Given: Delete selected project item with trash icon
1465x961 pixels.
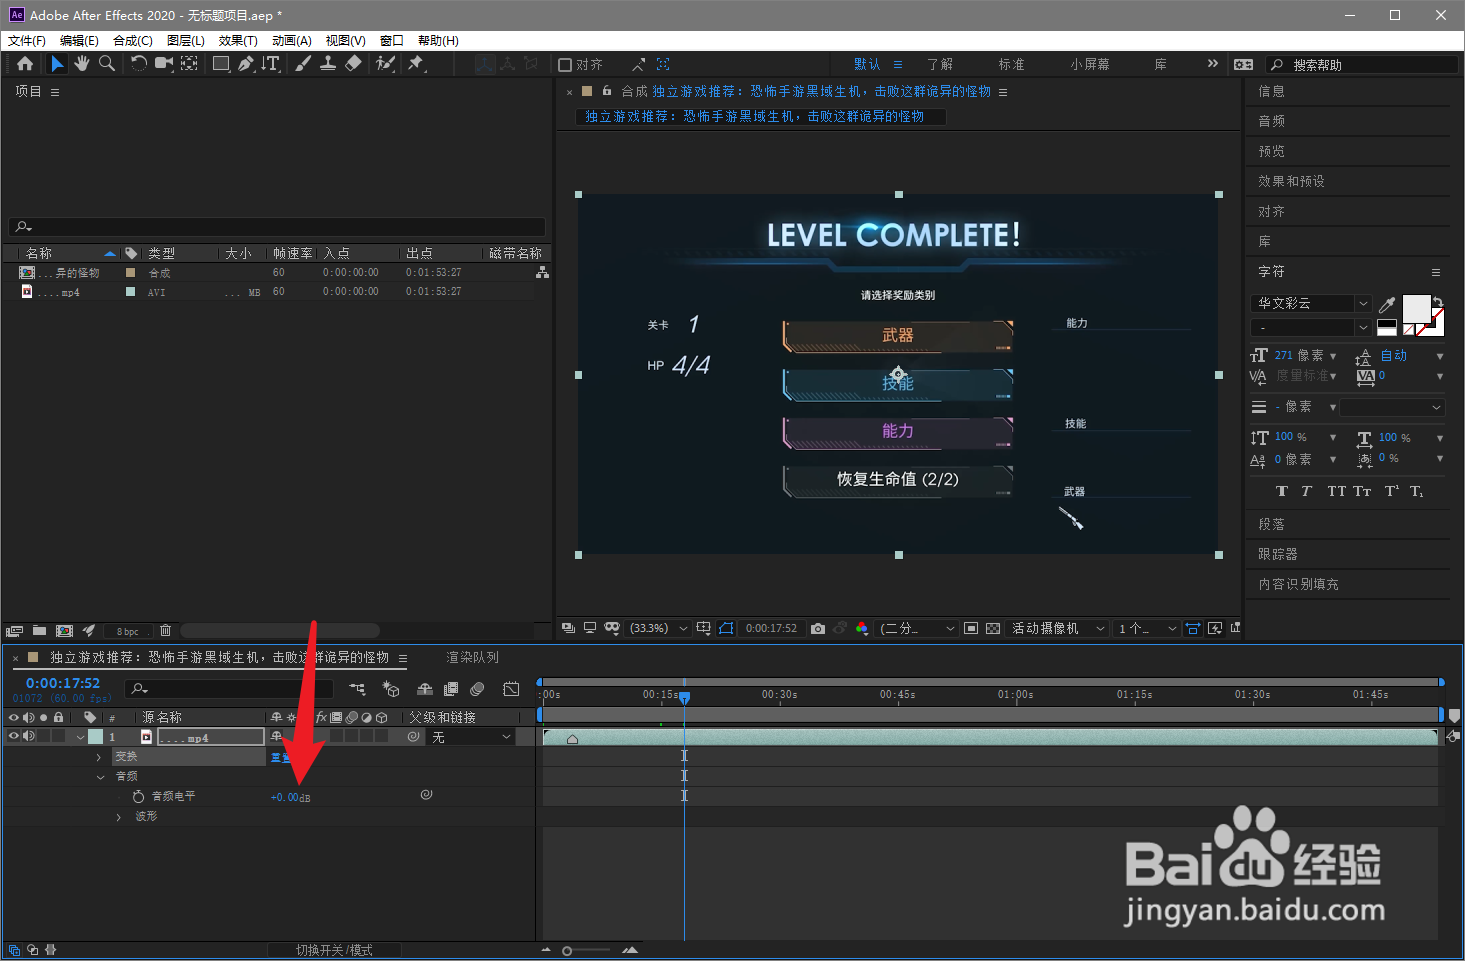Looking at the screenshot, I should point(166,631).
